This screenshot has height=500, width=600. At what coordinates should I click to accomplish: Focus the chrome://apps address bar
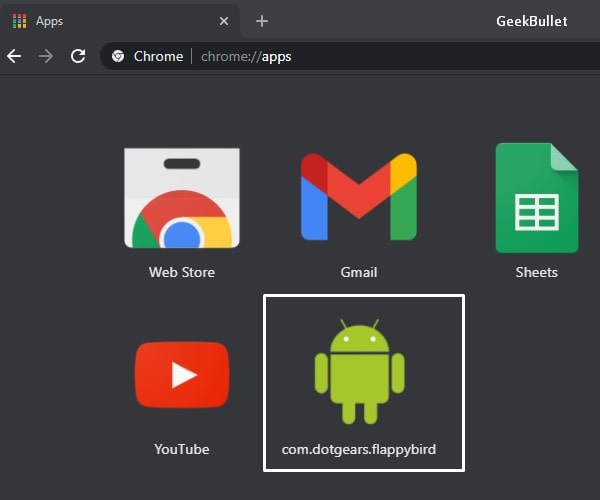tap(350, 56)
